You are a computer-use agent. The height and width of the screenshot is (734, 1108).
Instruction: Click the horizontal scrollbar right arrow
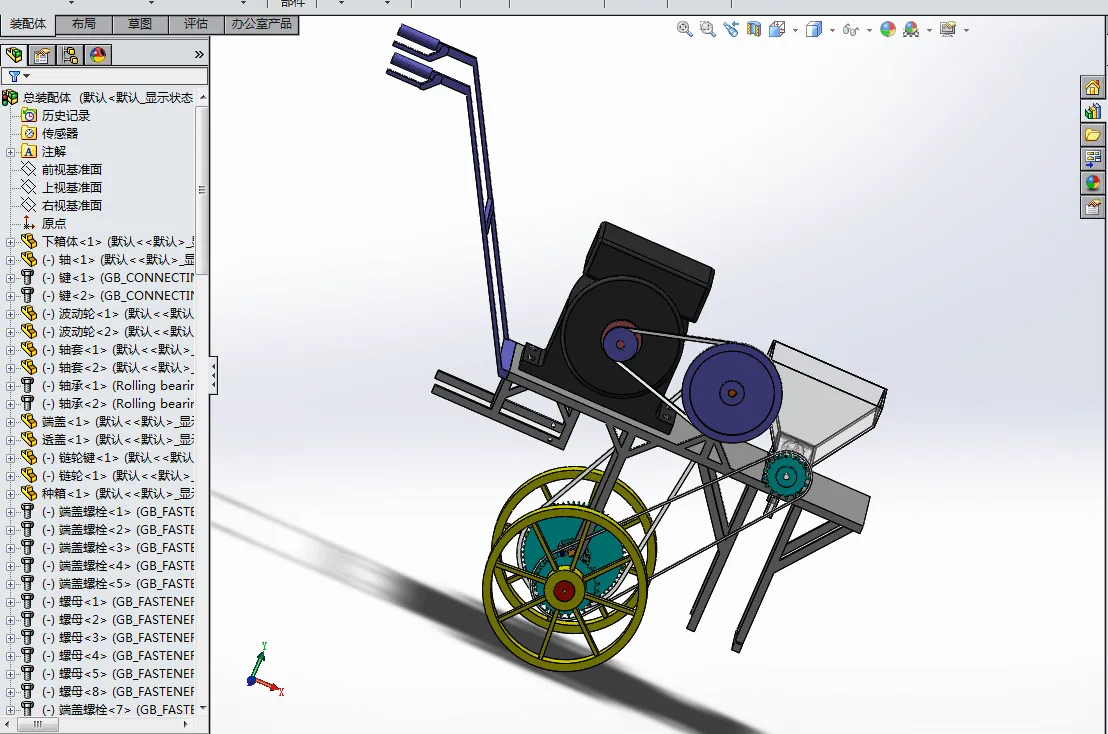click(186, 724)
